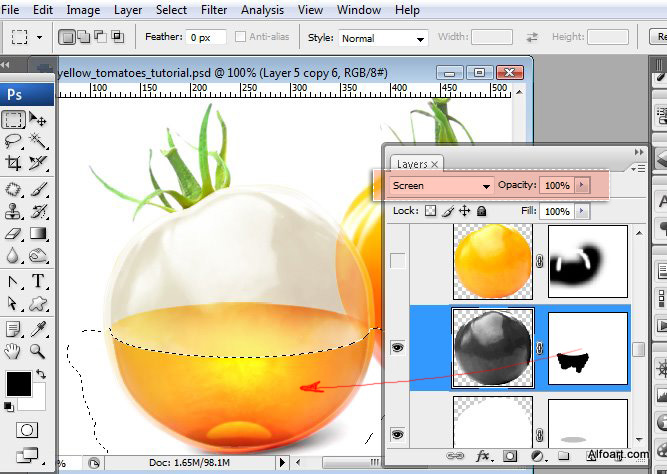Choose the Zoom magnifier tool
The height and width of the screenshot is (474, 667).
39,351
